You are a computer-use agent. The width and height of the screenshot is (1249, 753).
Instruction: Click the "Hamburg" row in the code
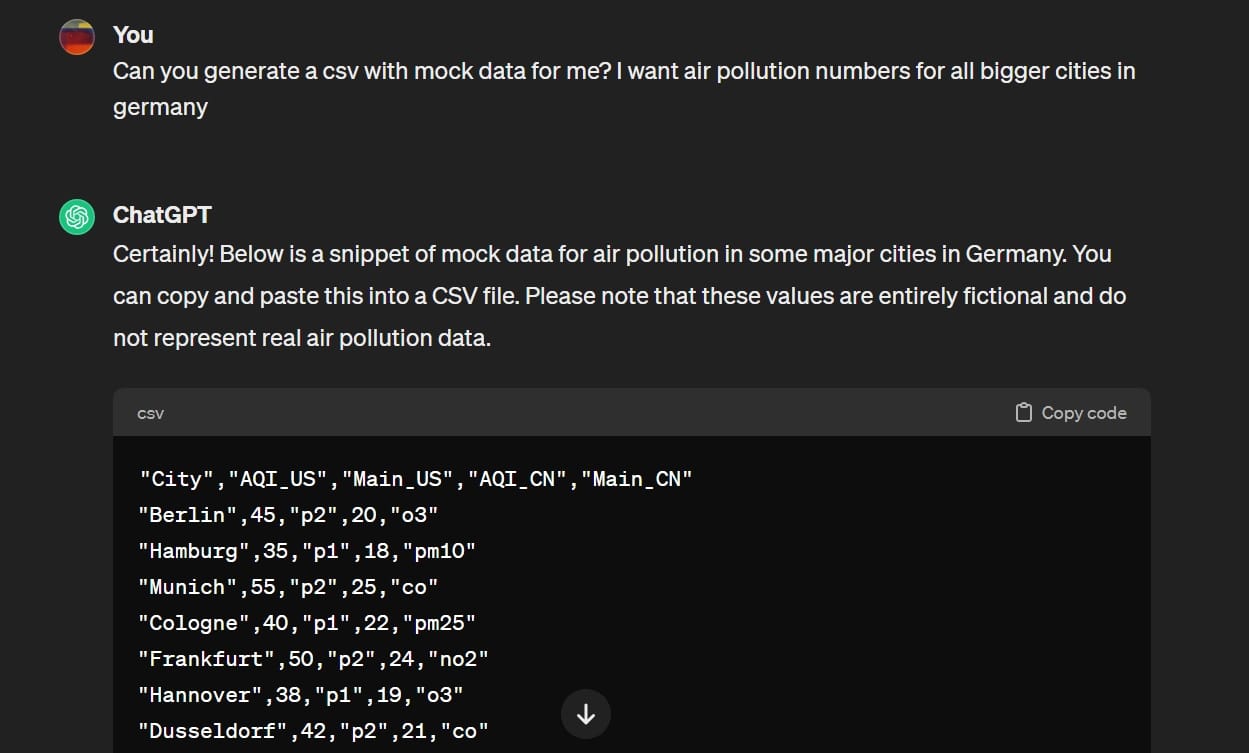(306, 551)
